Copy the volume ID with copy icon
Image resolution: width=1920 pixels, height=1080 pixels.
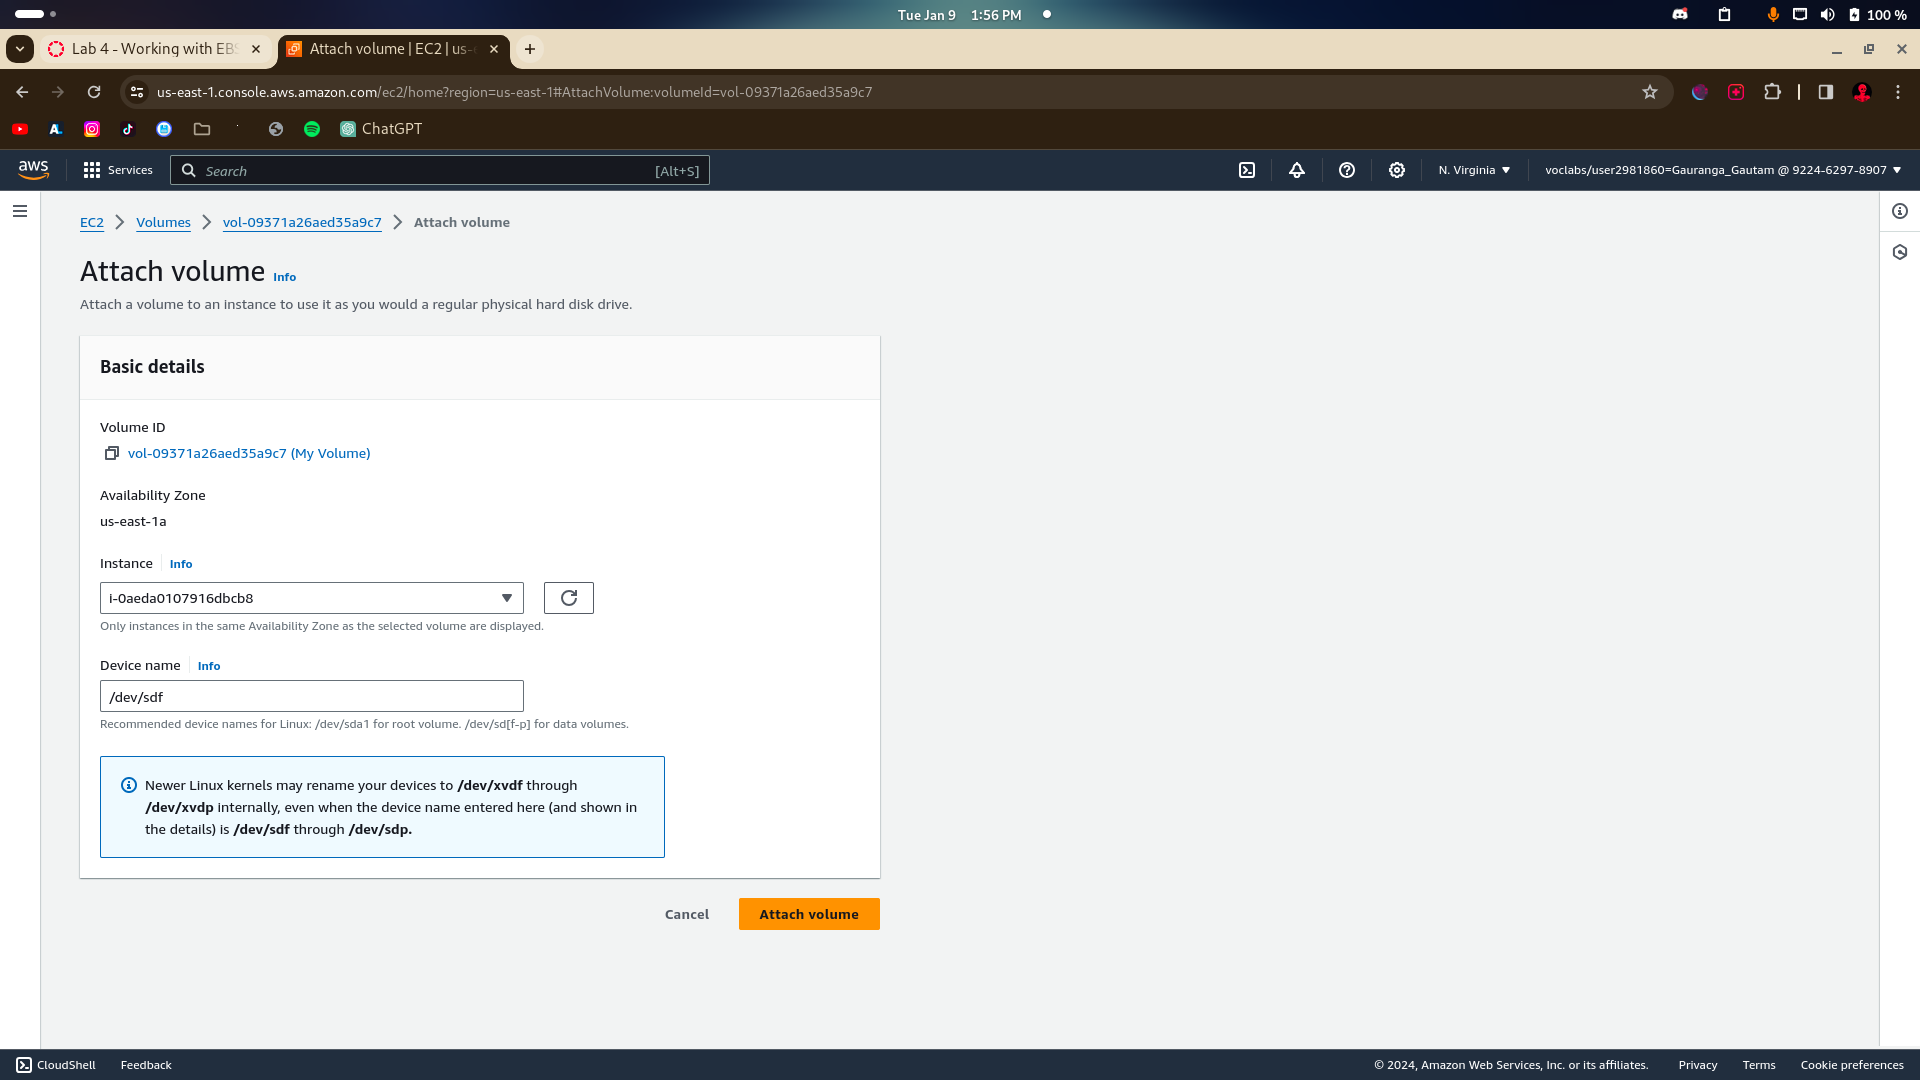112,453
